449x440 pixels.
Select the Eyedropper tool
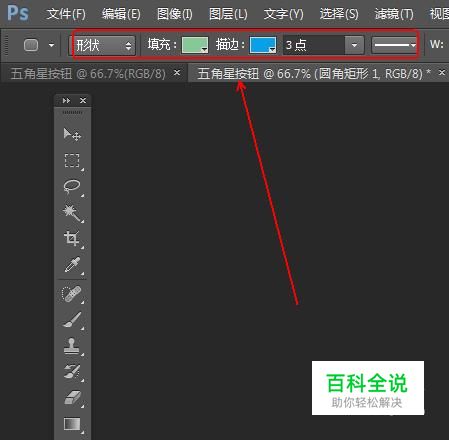pyautogui.click(x=72, y=265)
